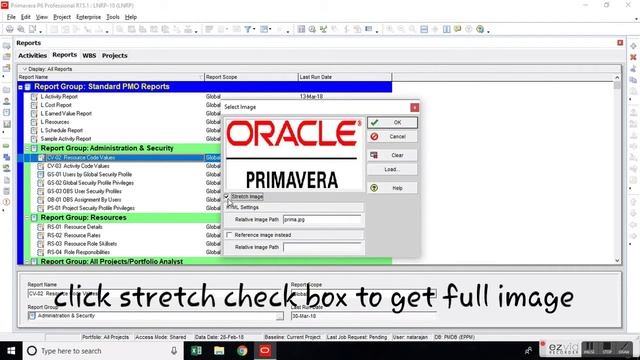The image size is (640, 360).
Task: Click the reports list scroll down arrow
Action: (617, 260)
